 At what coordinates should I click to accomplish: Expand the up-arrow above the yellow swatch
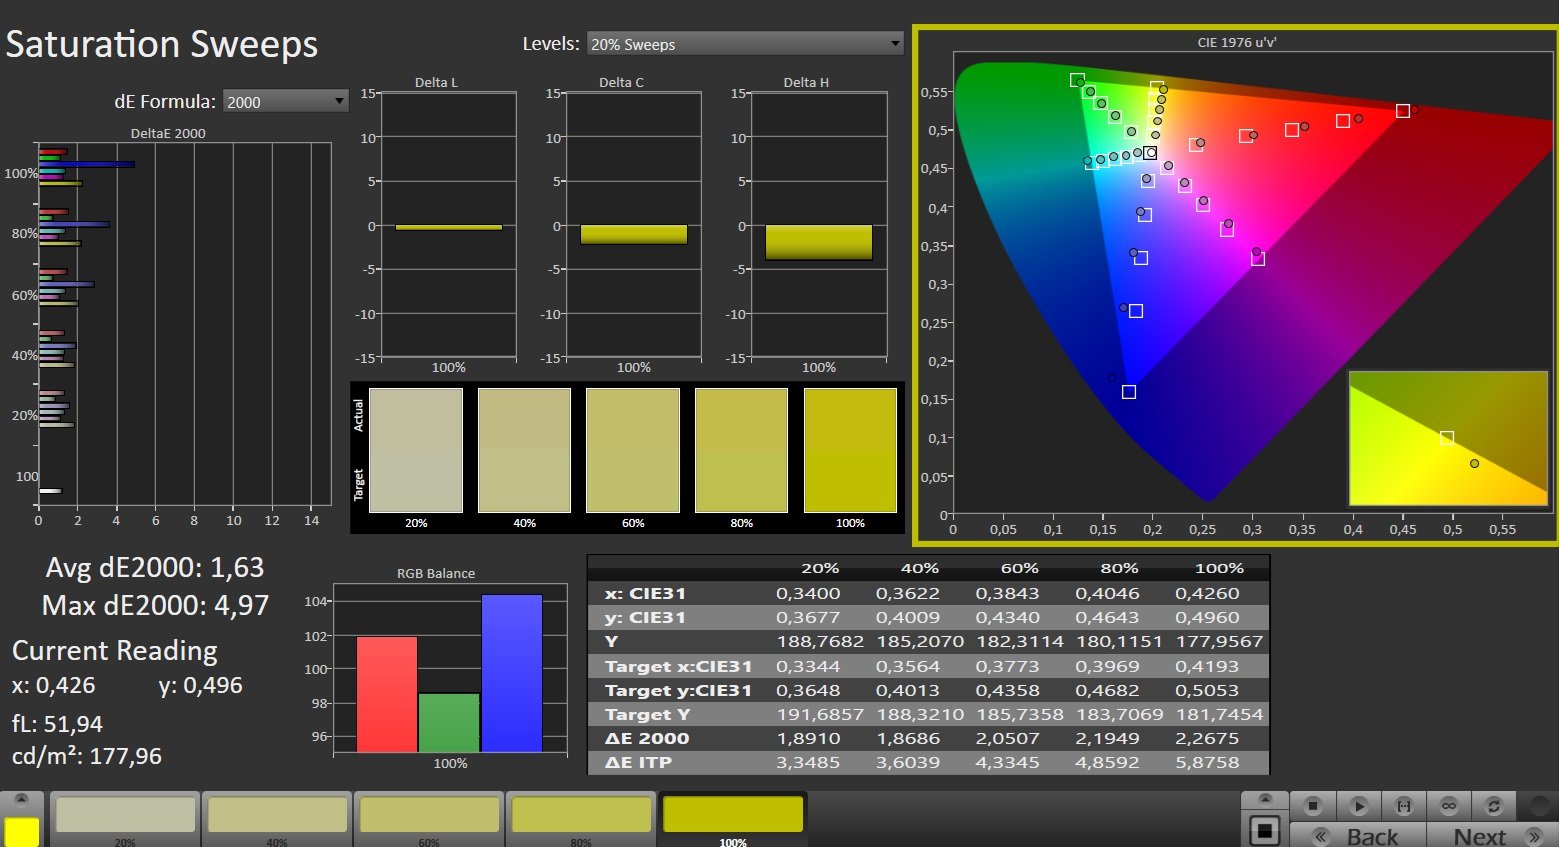tap(21, 801)
